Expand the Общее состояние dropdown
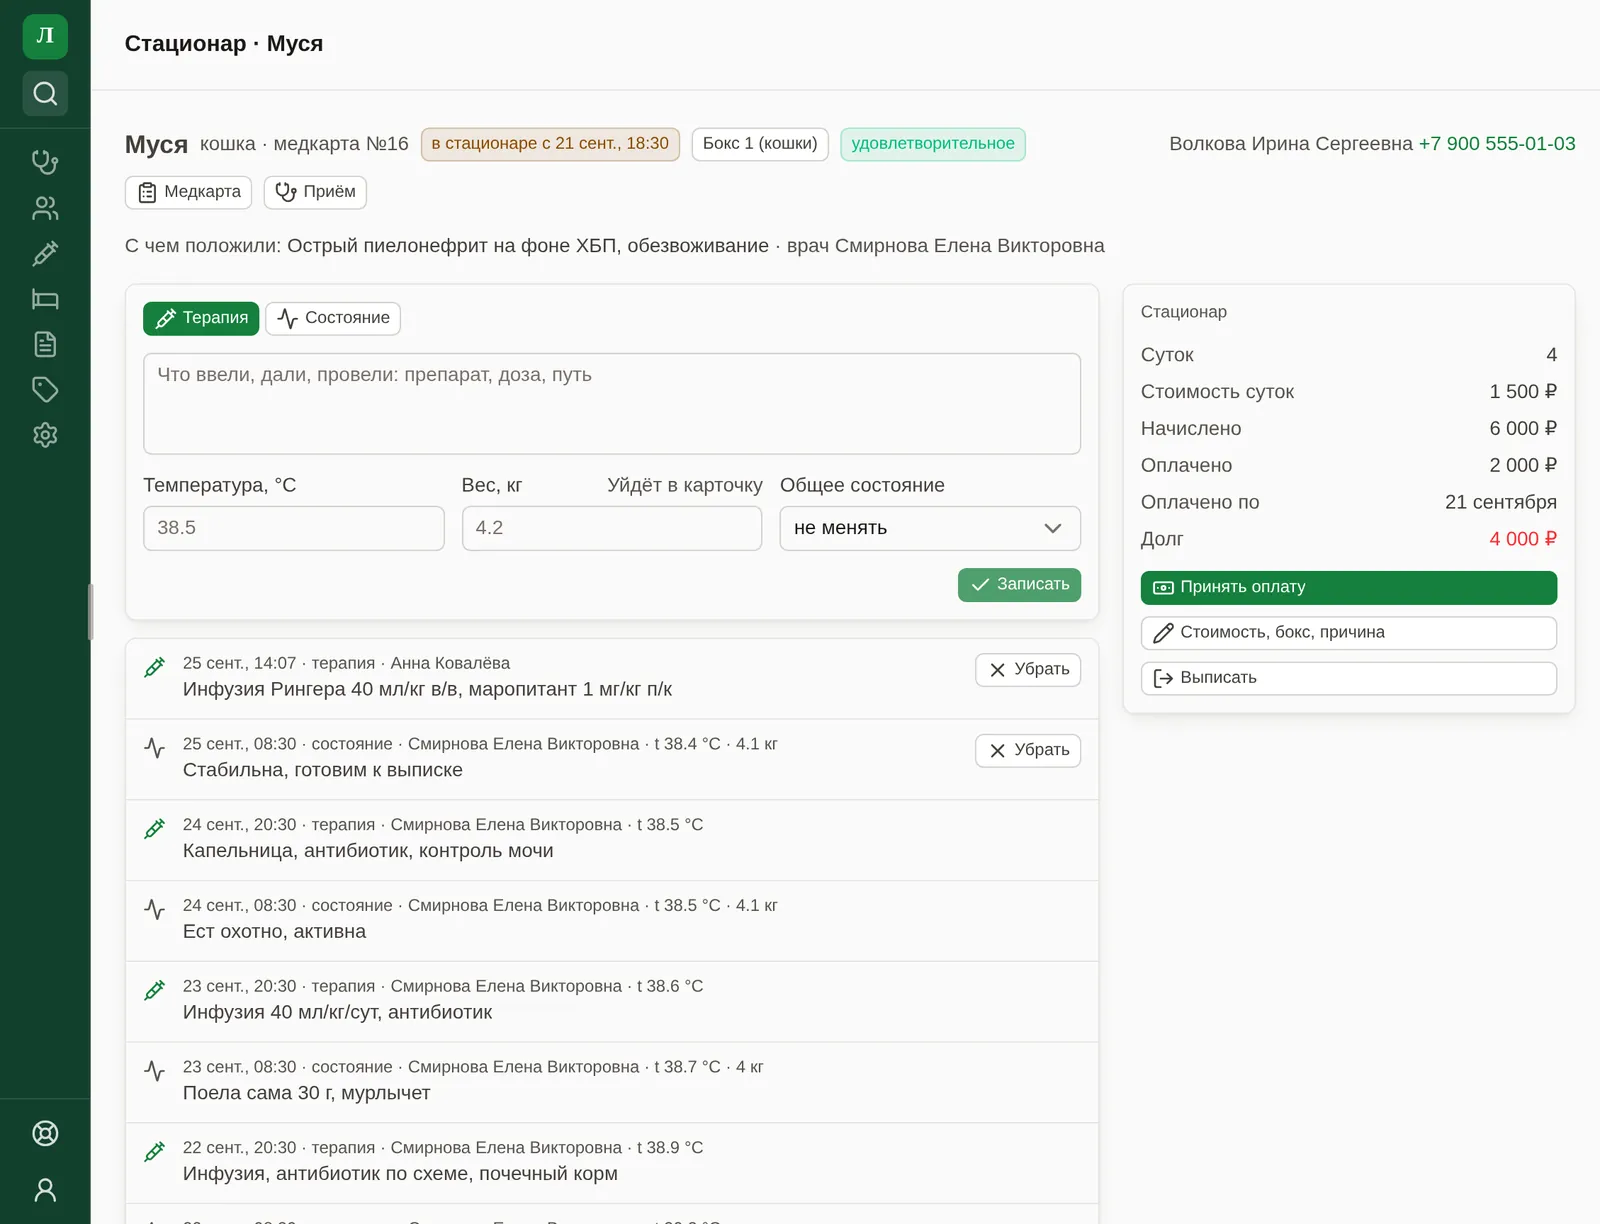The height and width of the screenshot is (1224, 1600). point(930,528)
